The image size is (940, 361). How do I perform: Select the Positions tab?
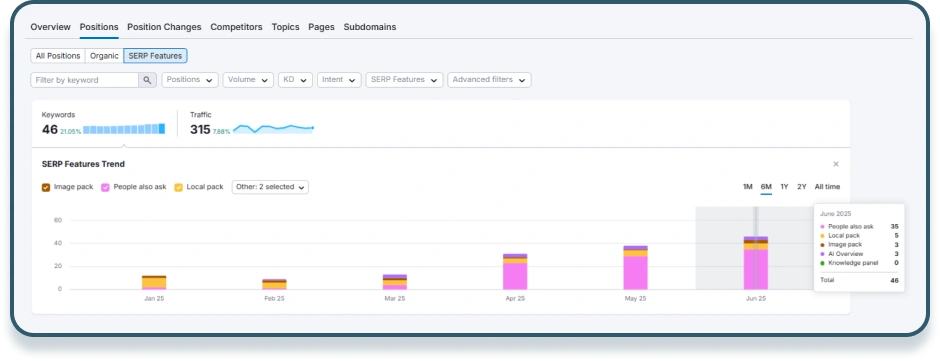tap(99, 27)
